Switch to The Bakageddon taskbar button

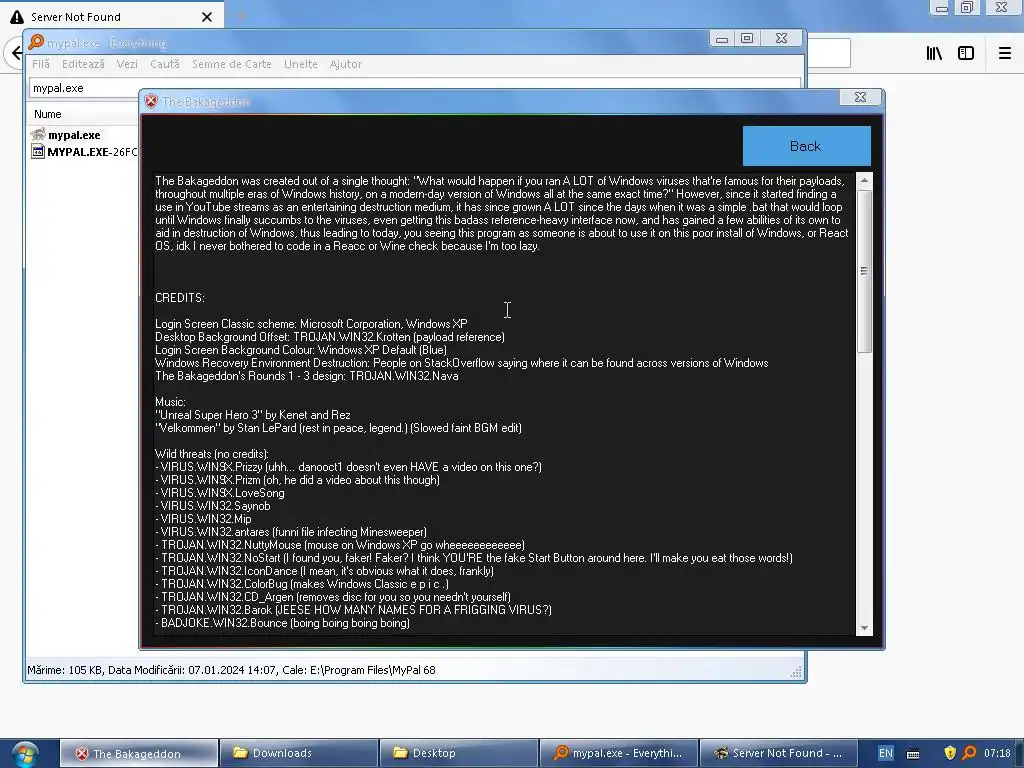pyautogui.click(x=138, y=754)
